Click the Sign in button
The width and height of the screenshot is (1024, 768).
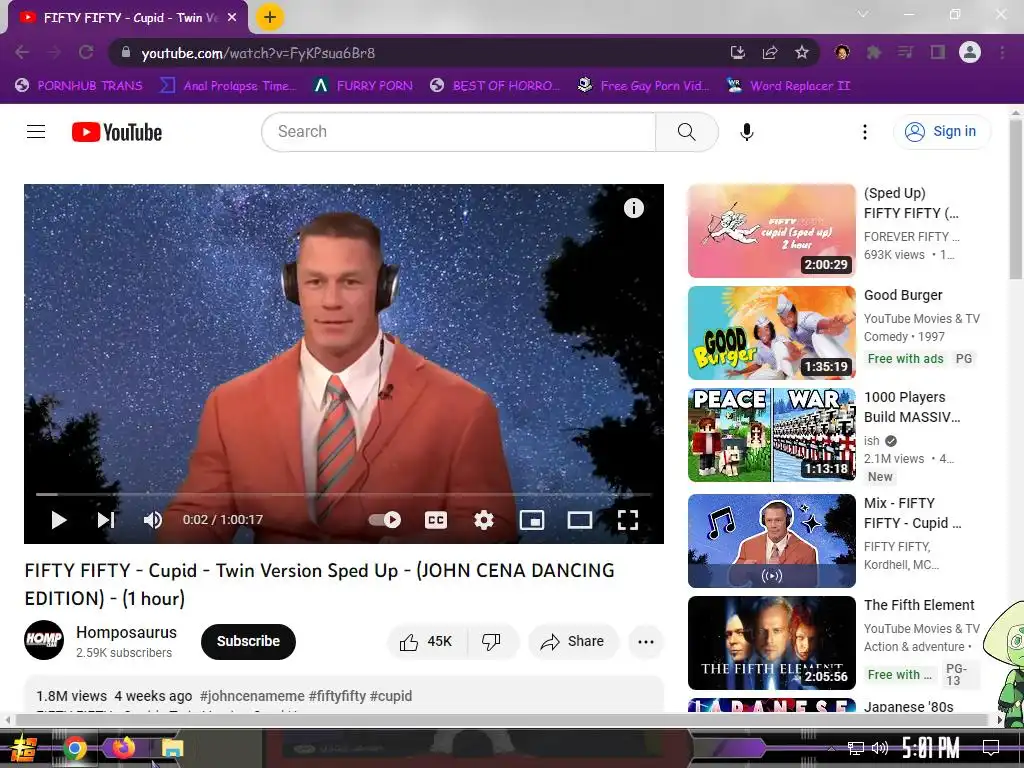(941, 131)
